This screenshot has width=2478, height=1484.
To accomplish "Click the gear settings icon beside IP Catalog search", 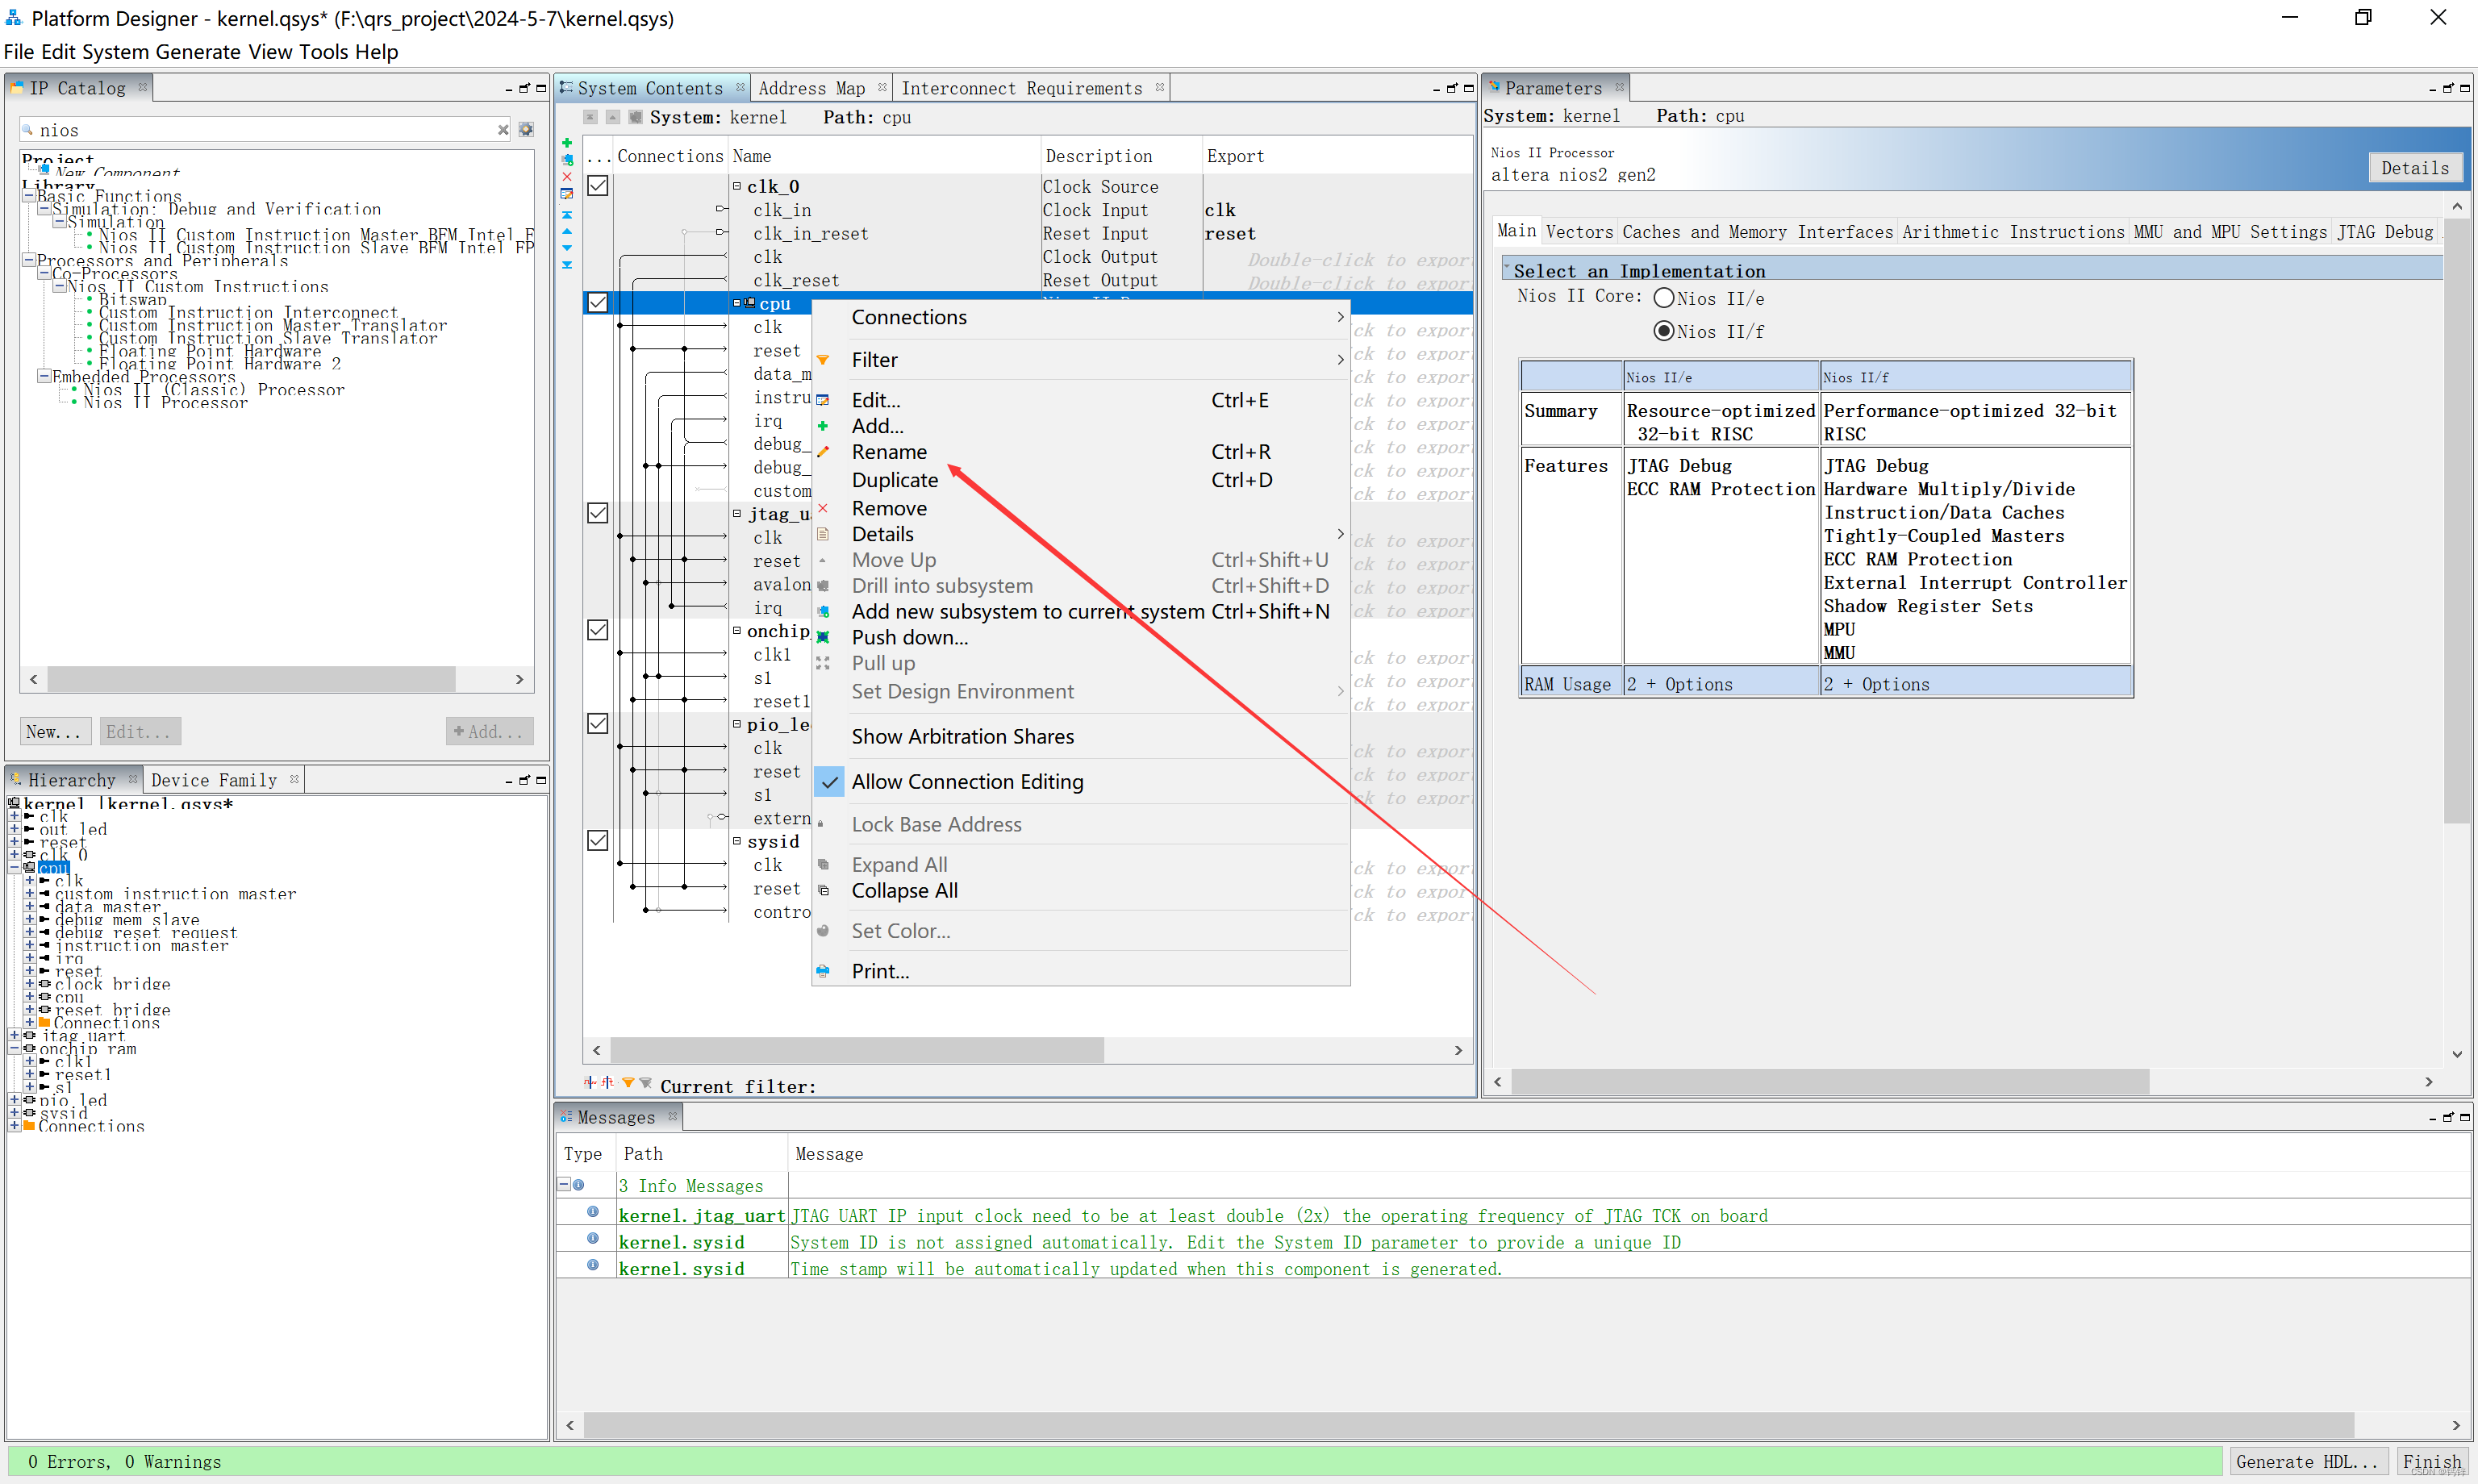I will (x=526, y=130).
